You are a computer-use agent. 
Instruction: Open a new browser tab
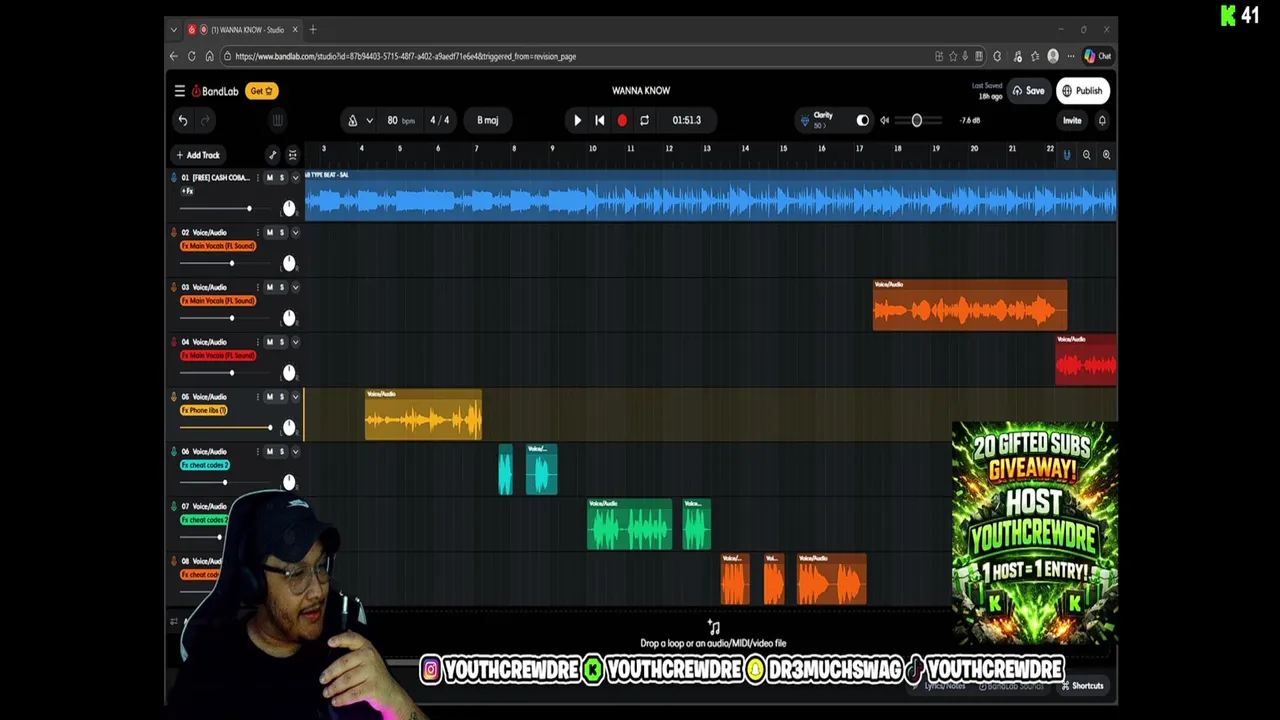(313, 30)
